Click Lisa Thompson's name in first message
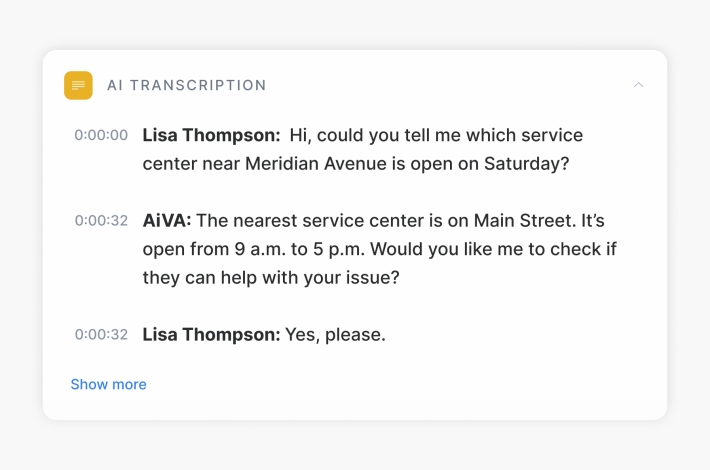The image size is (710, 470). point(211,135)
